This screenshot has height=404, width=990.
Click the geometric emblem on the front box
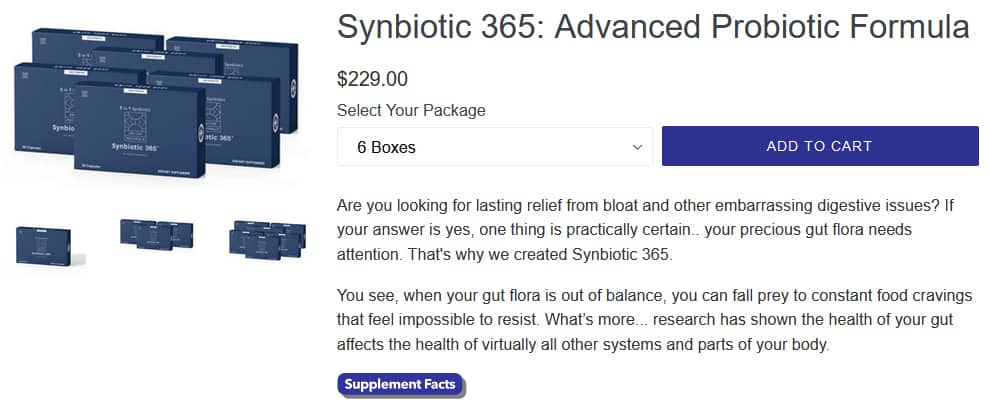[134, 126]
